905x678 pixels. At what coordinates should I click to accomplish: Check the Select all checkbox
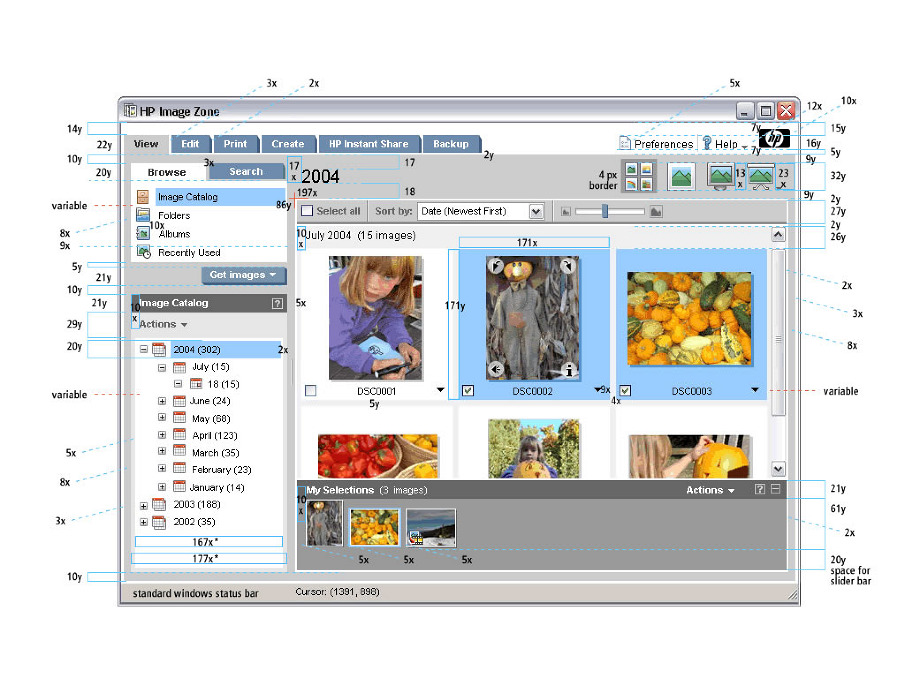pos(308,211)
